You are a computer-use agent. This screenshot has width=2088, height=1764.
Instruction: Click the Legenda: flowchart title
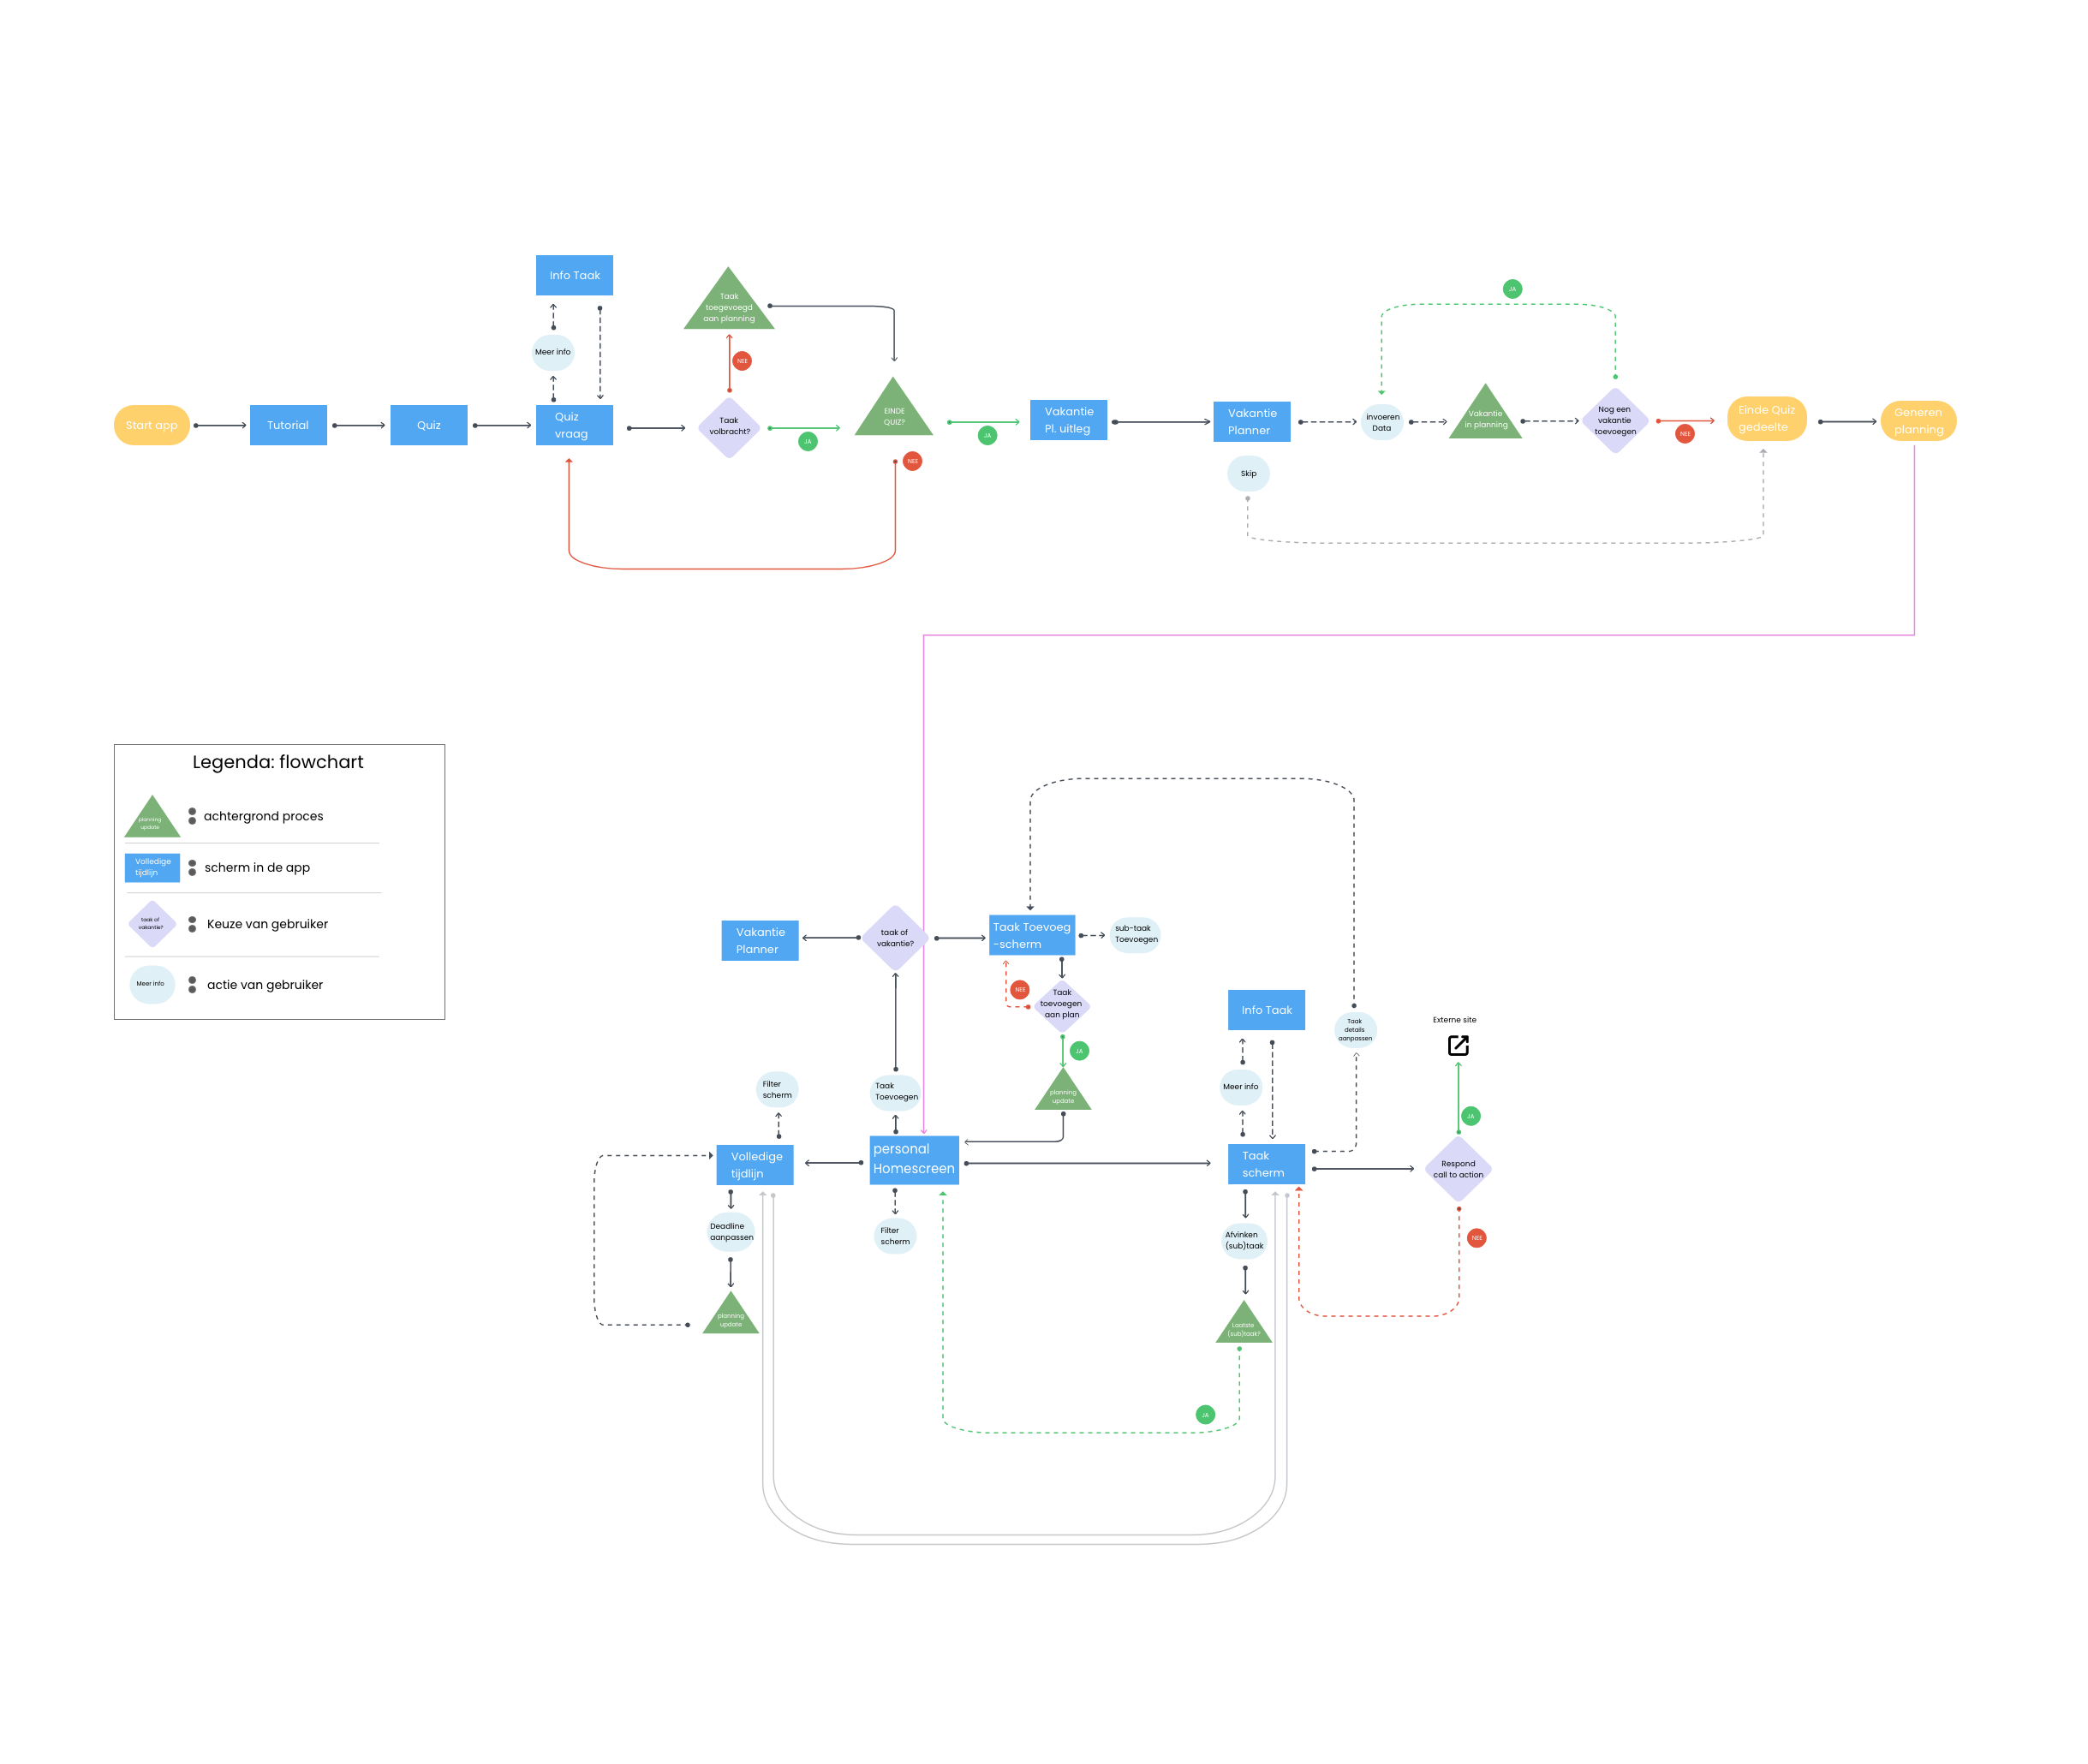(x=278, y=762)
